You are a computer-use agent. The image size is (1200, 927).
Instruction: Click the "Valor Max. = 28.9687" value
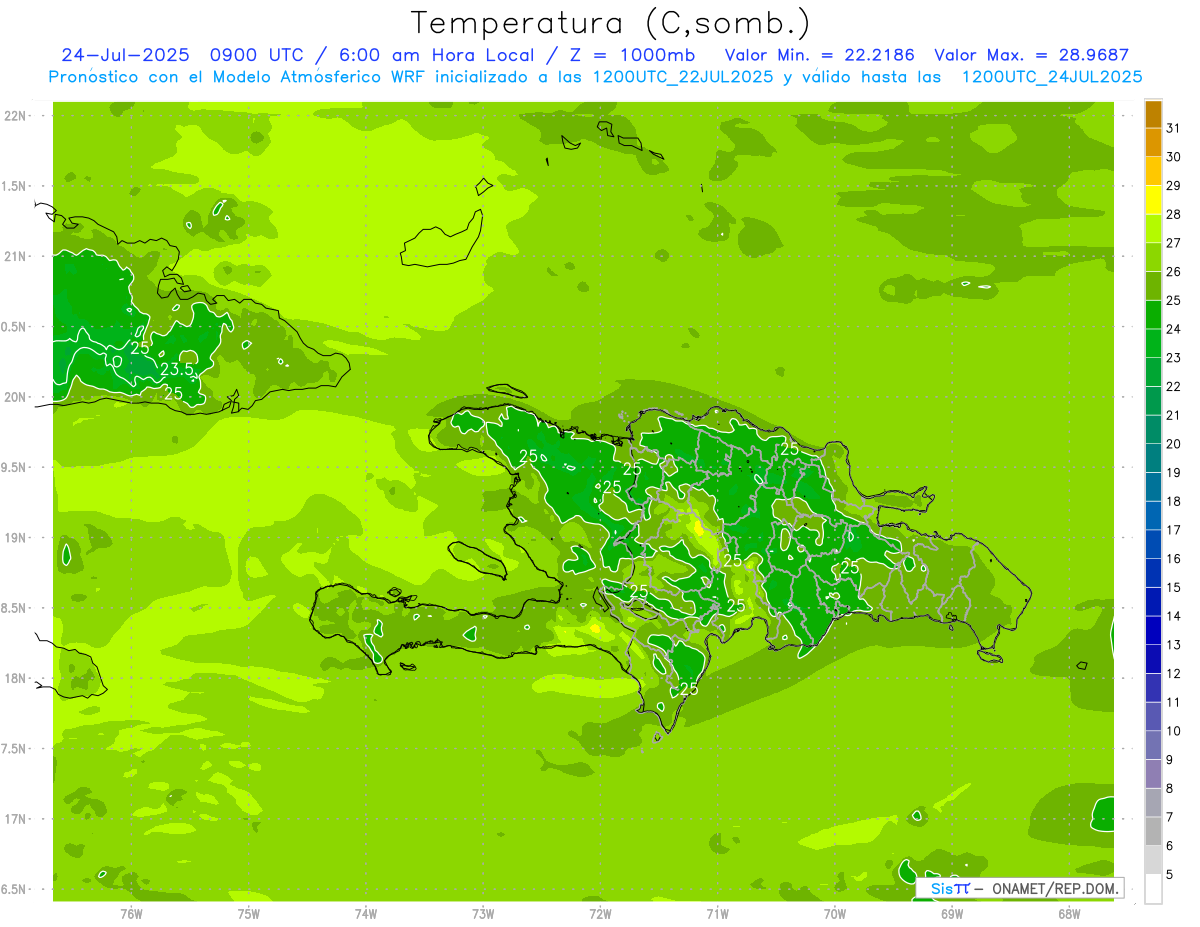1031,55
